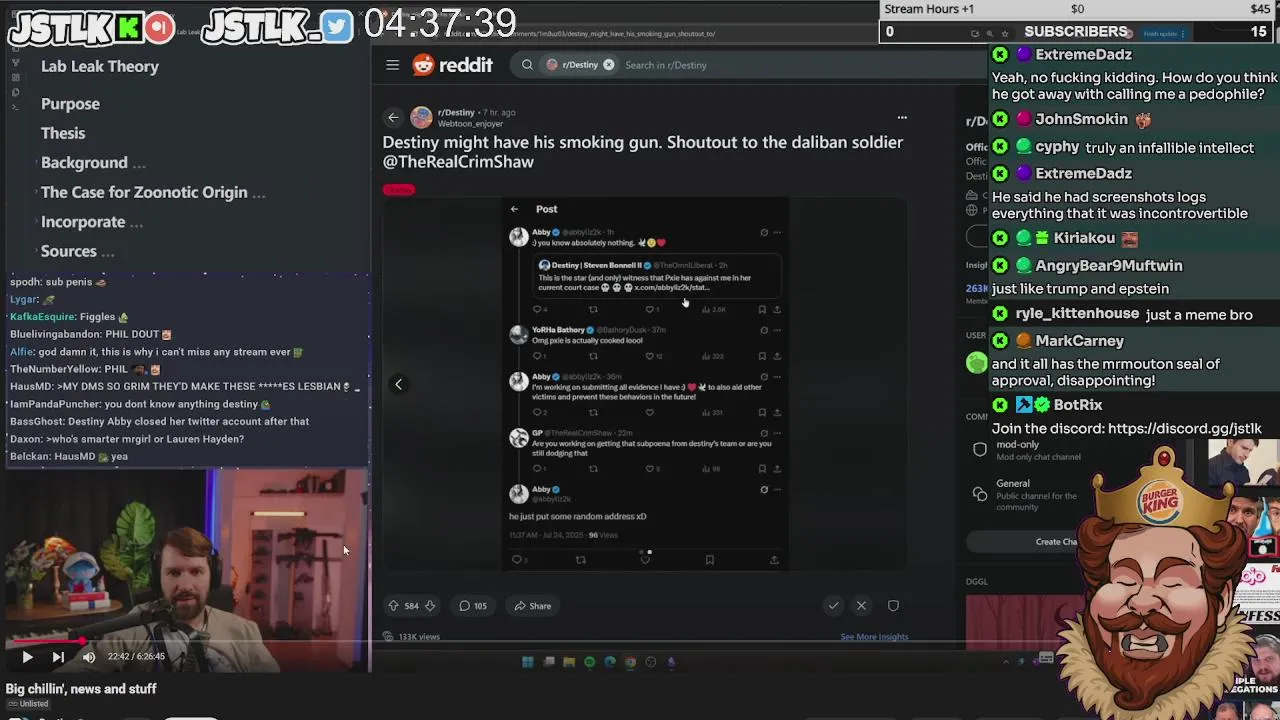This screenshot has width=1280, height=720.
Task: Open the post's three-dot options menu
Action: tap(902, 117)
